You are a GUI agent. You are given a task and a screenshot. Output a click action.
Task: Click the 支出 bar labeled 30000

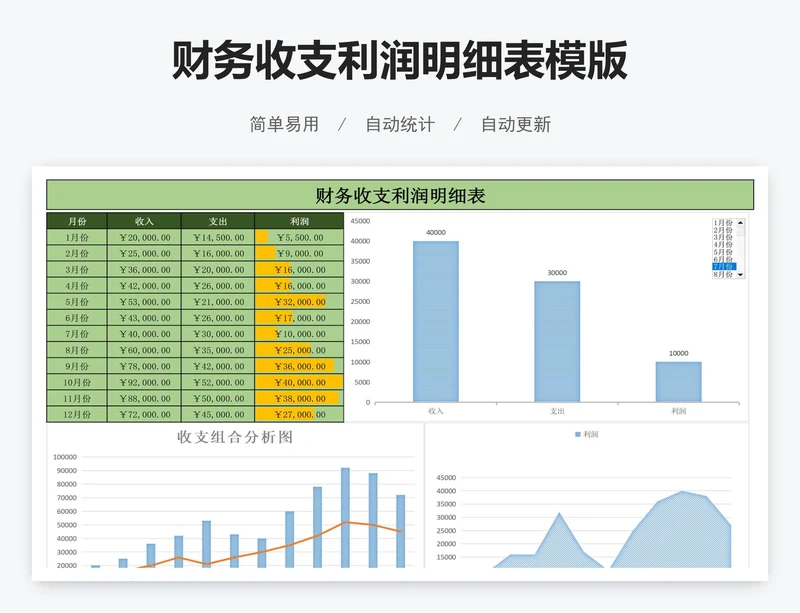coord(557,341)
